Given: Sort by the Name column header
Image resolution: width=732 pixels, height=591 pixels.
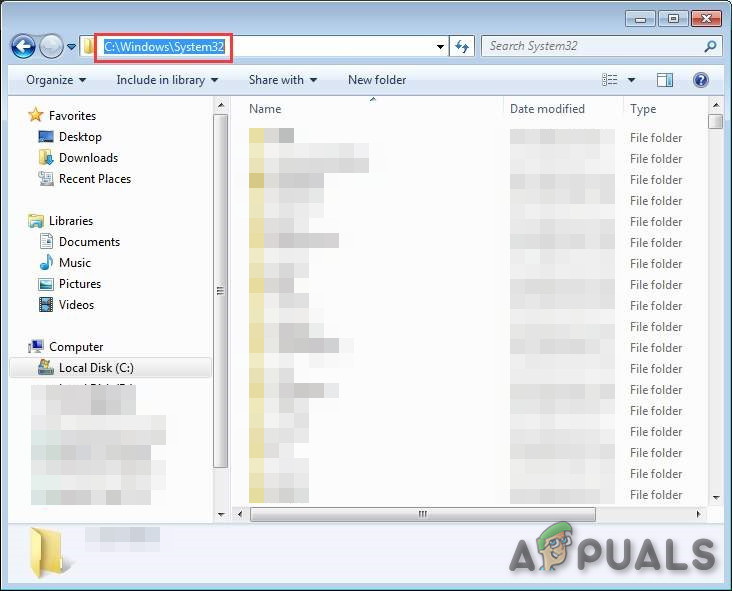Looking at the screenshot, I should [265, 109].
